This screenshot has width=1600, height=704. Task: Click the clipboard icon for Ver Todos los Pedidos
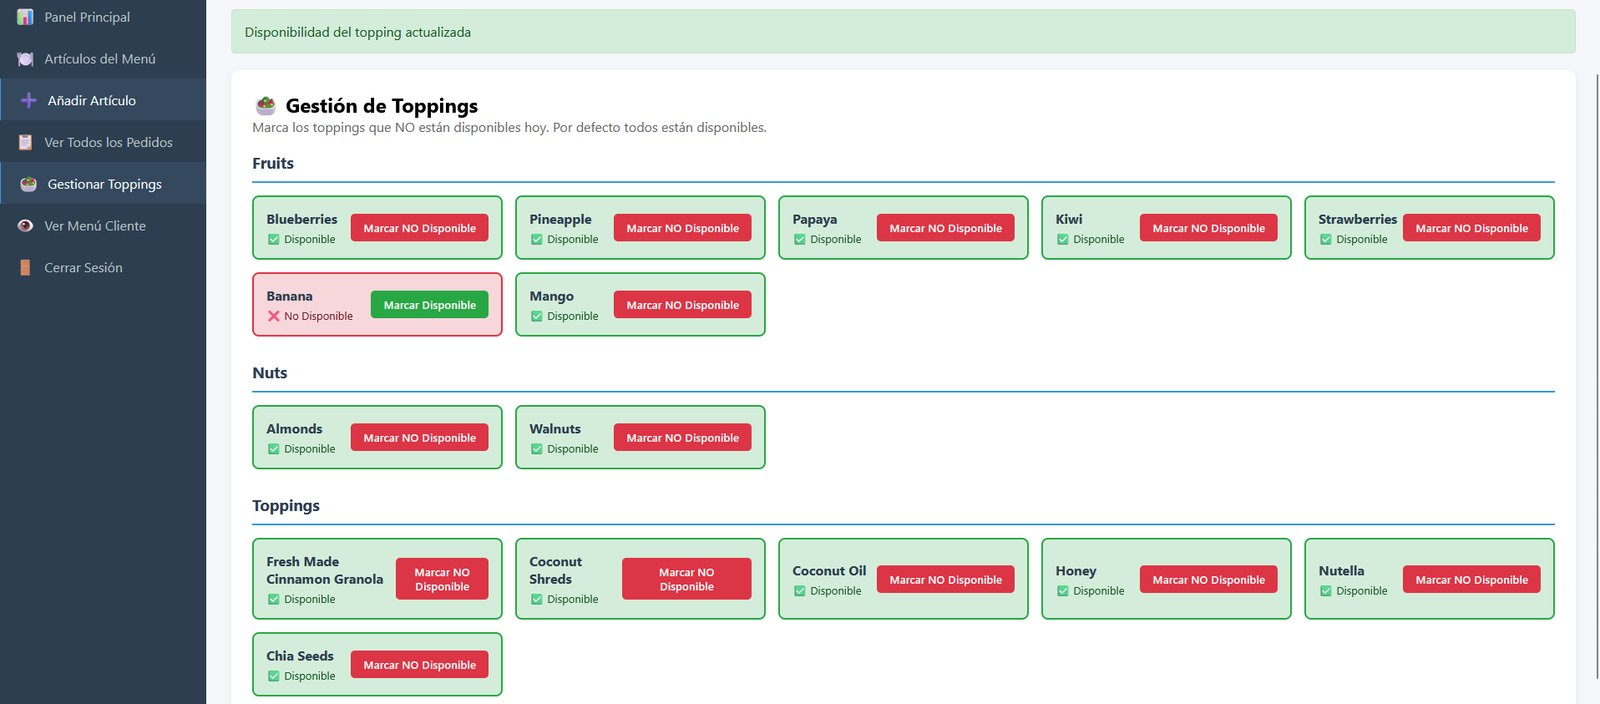25,143
